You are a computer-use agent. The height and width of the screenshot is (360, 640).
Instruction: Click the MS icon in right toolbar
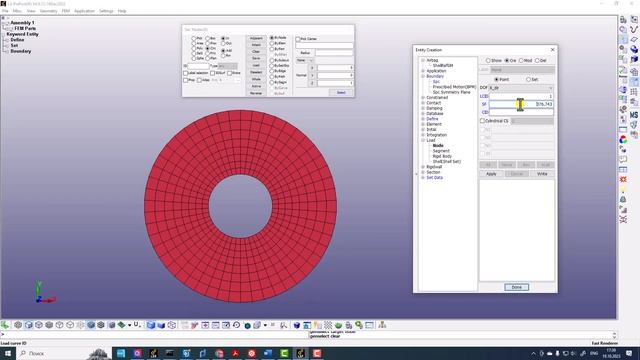[x=634, y=115]
